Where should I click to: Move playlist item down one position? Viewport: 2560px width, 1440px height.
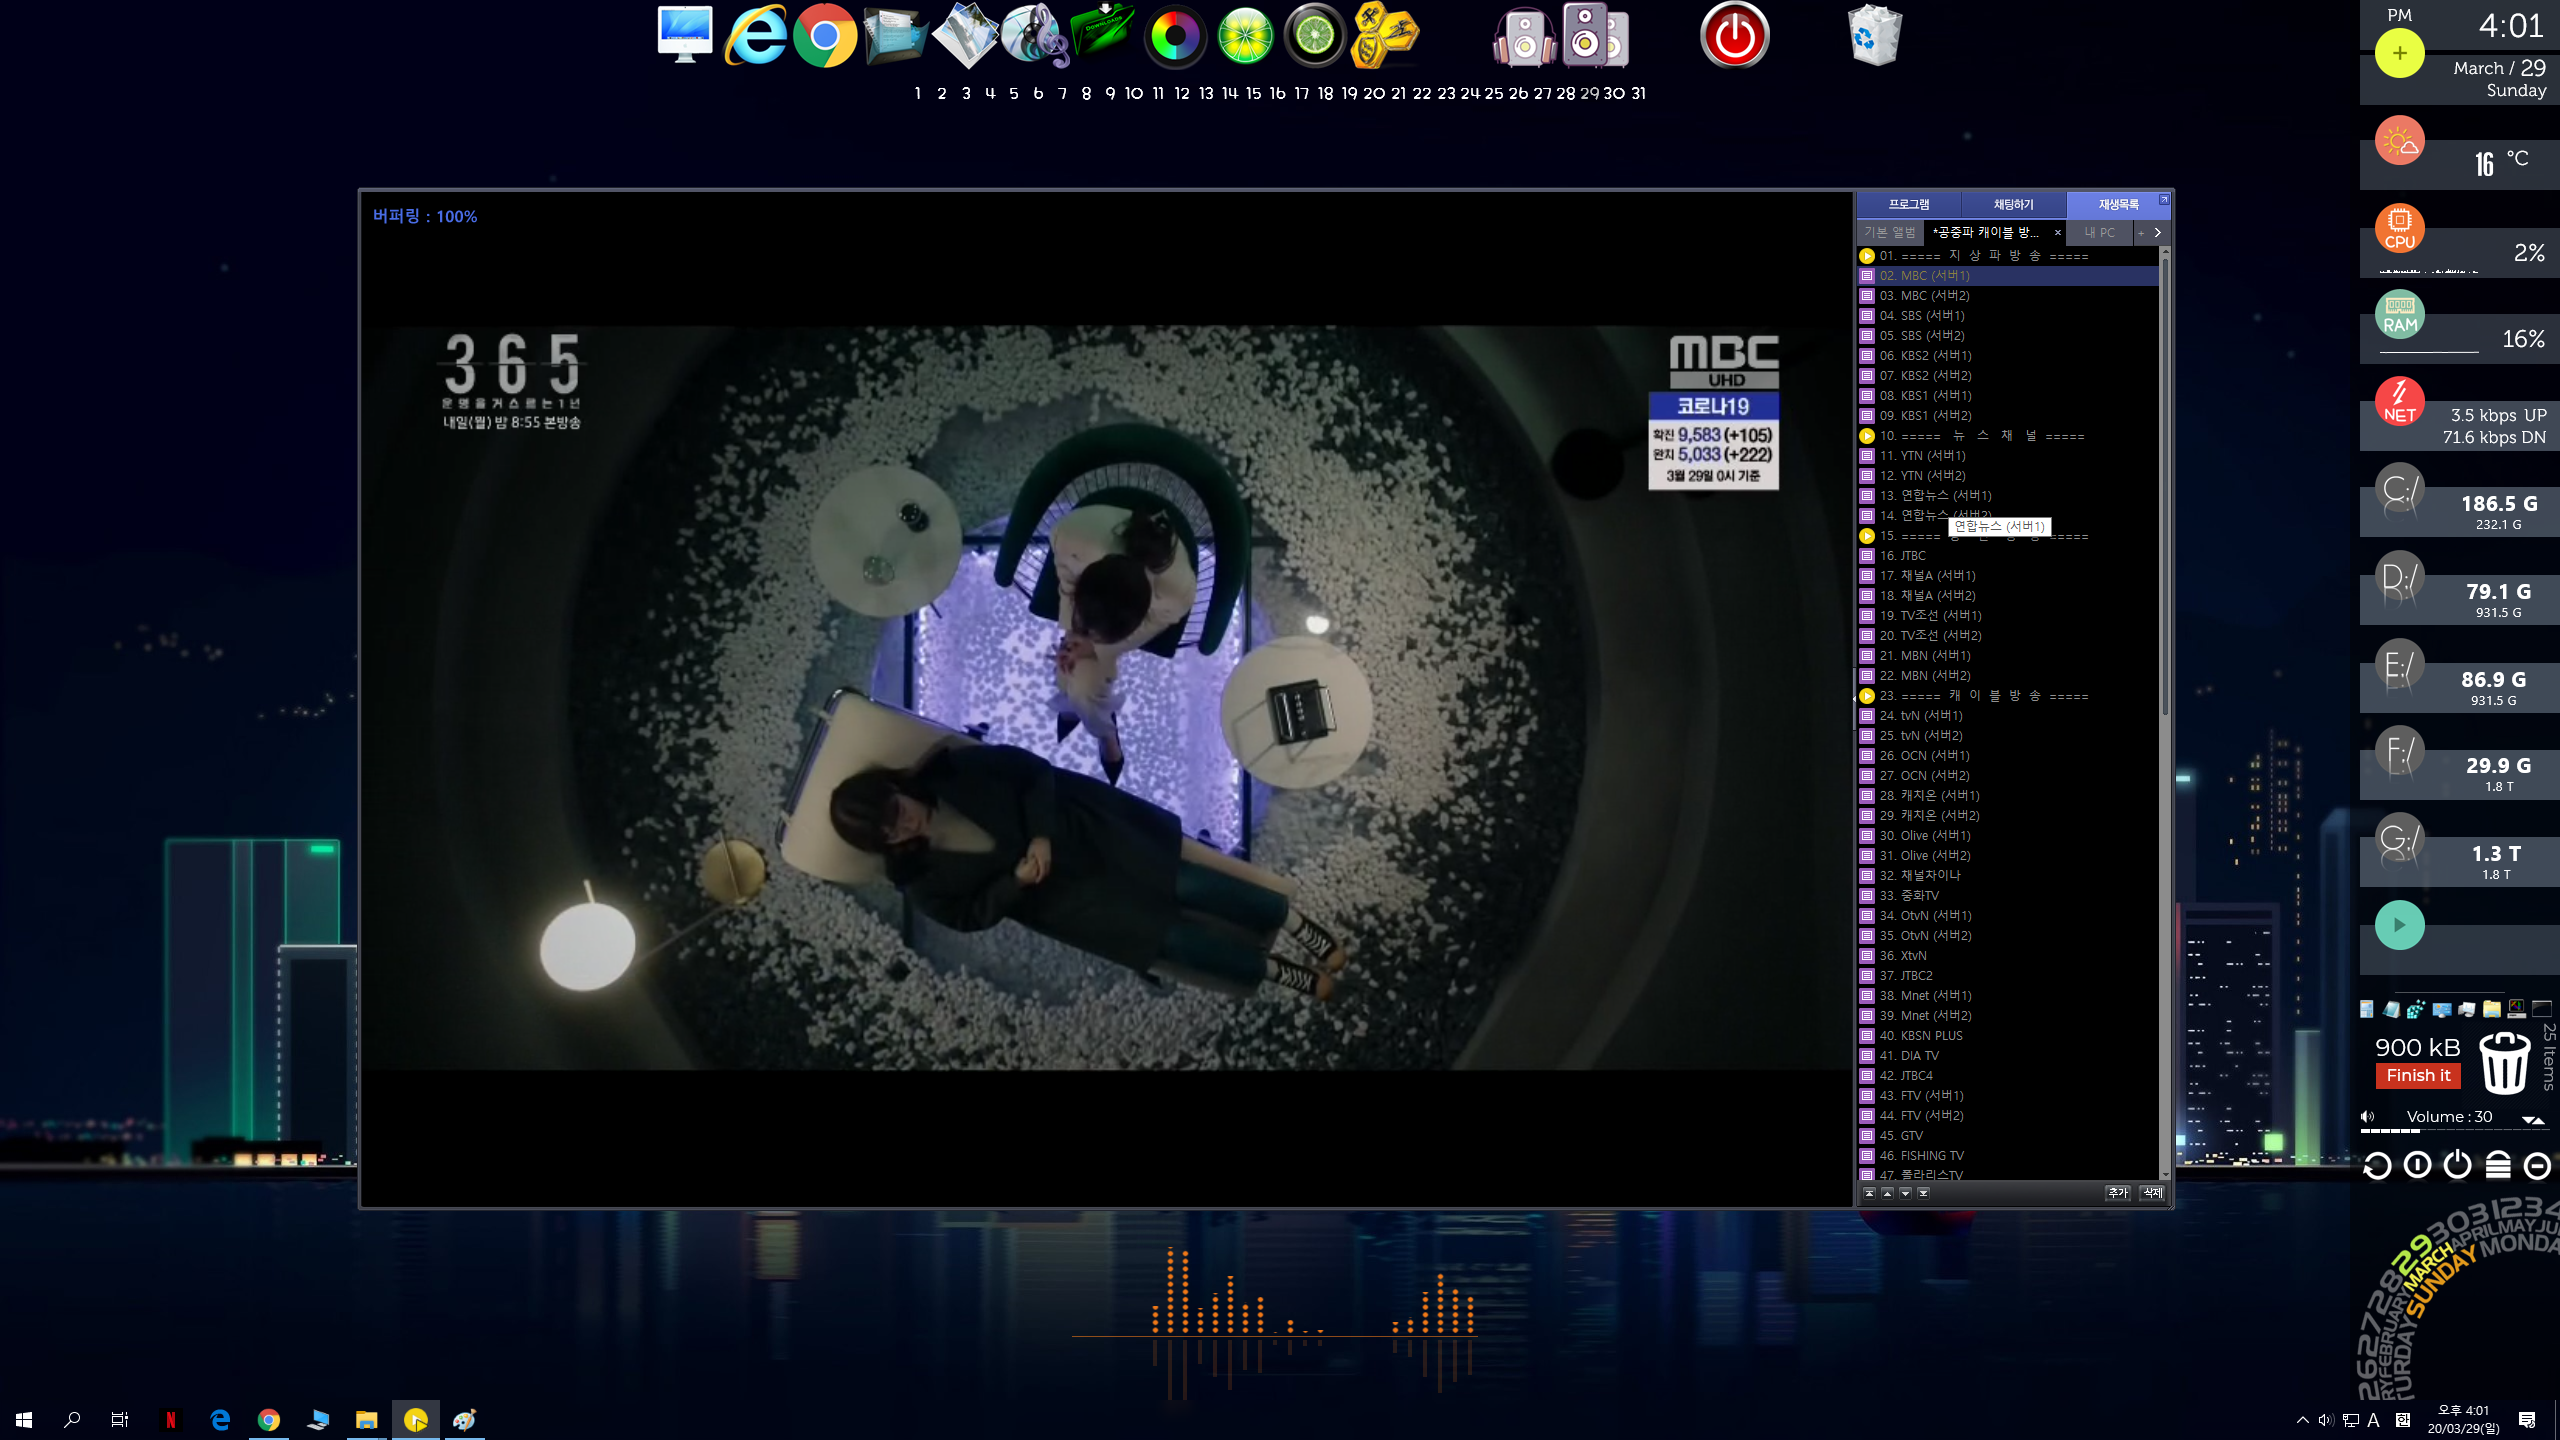click(x=1905, y=1193)
